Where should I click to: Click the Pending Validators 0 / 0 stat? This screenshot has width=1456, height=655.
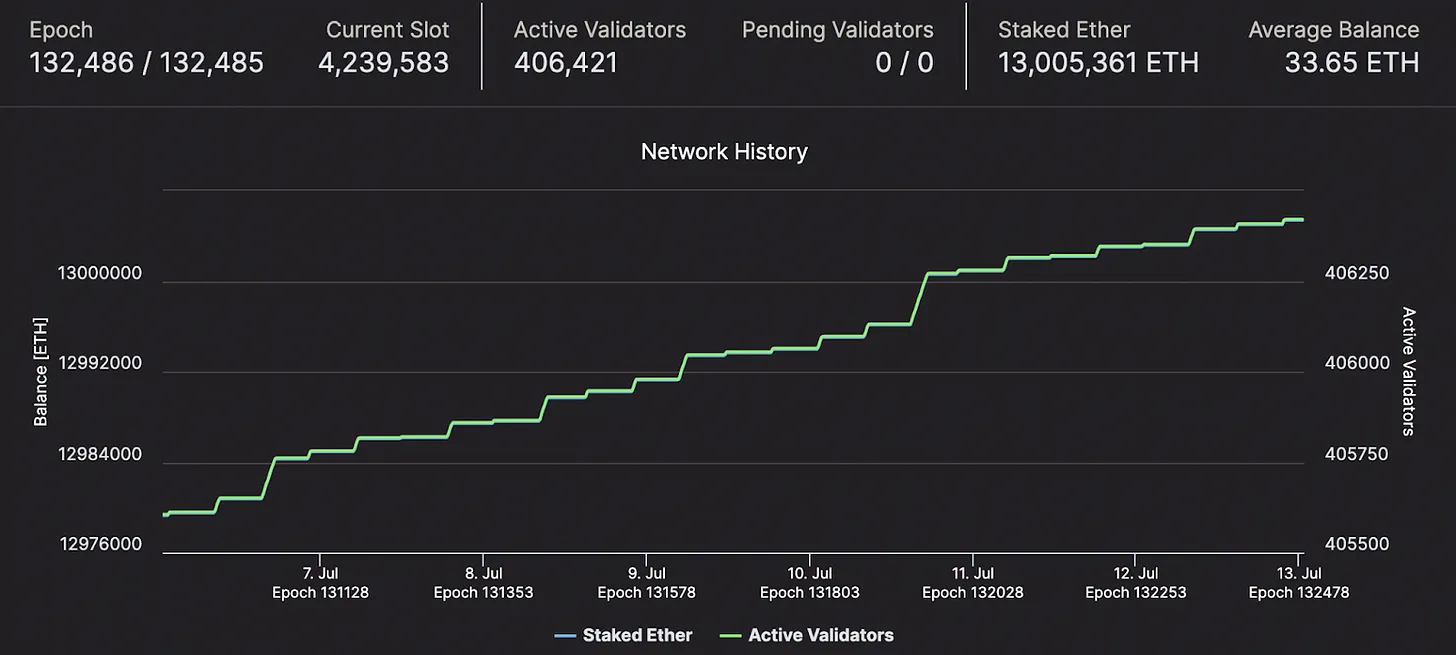point(838,47)
